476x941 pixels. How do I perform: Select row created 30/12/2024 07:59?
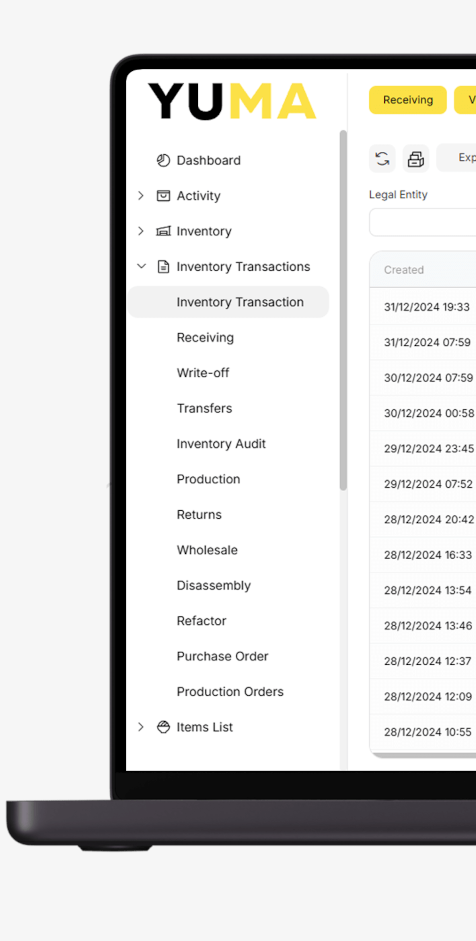tap(423, 377)
